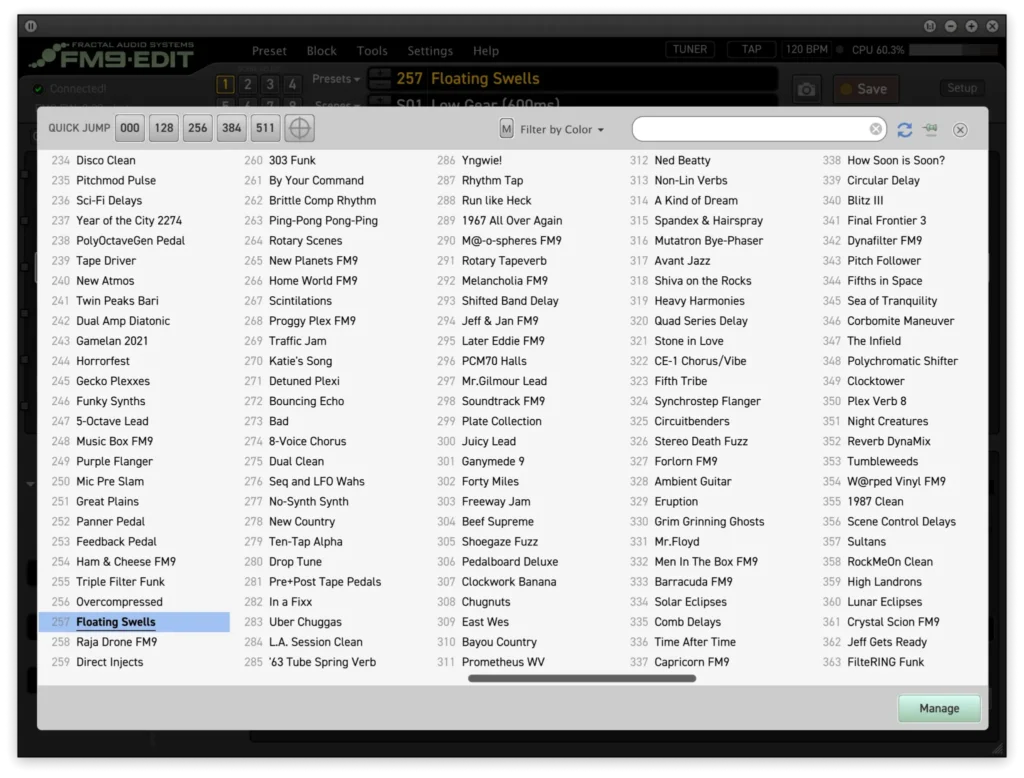
Task: Click the blue refresh preset list icon
Action: [x=905, y=130]
